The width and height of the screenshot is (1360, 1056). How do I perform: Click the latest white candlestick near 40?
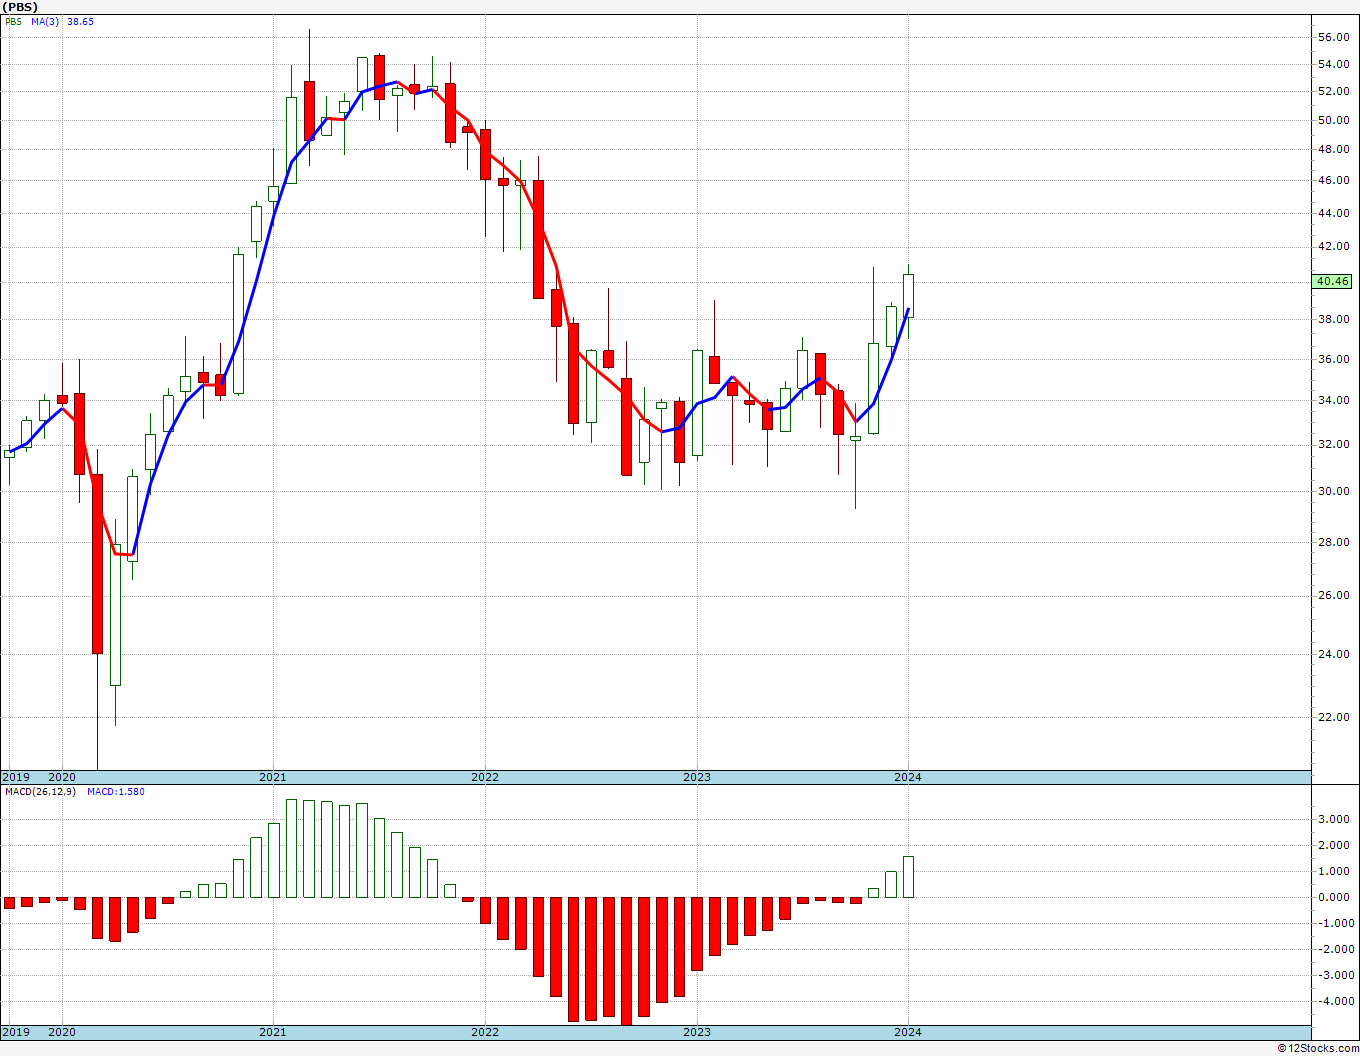point(909,296)
